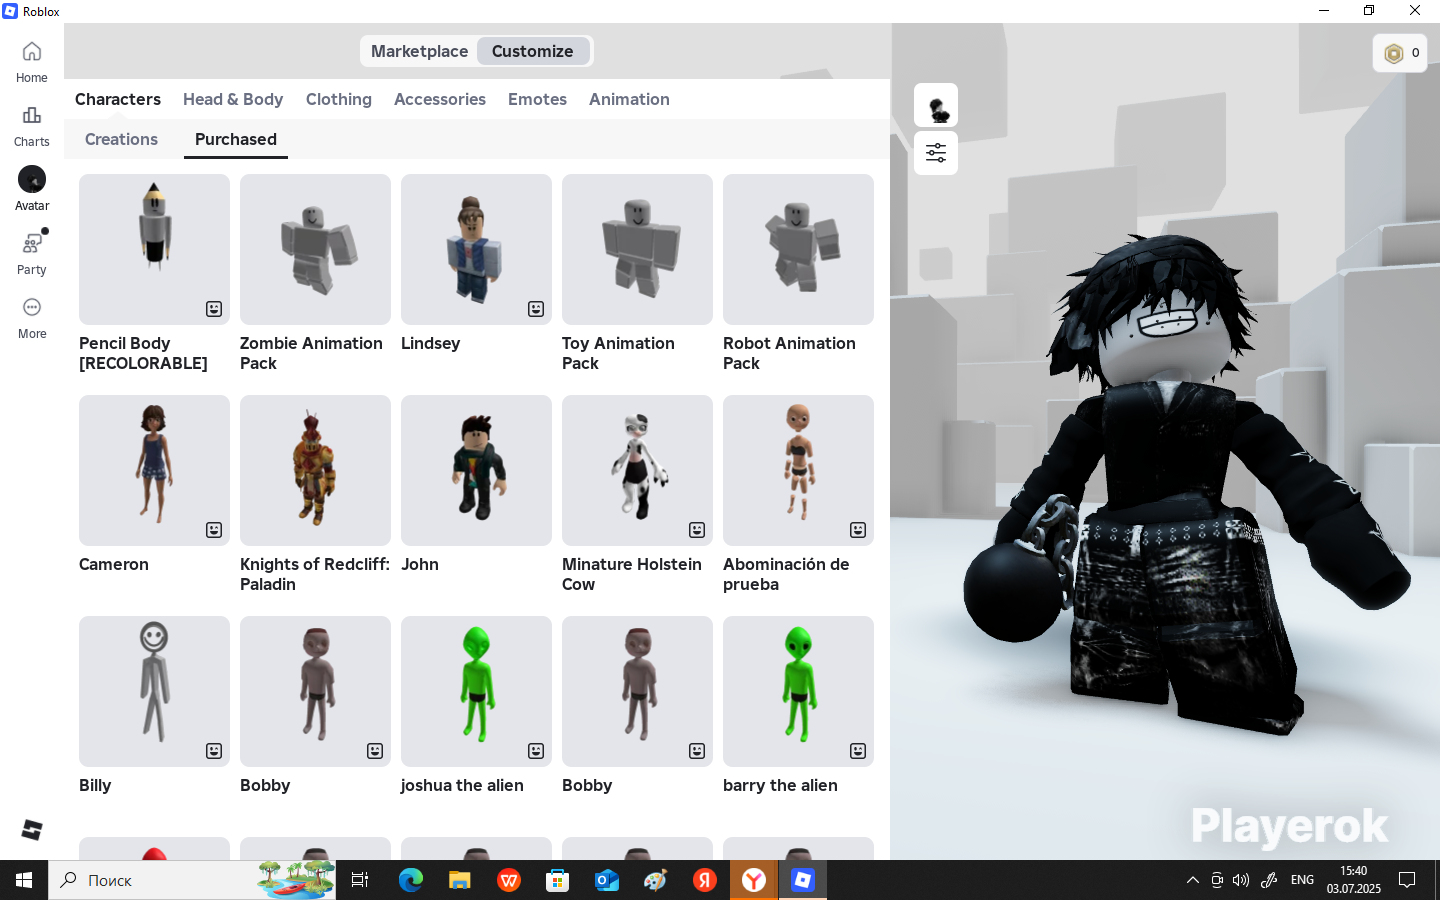This screenshot has width=1440, height=900.
Task: Equip the Pencil Body character thumbnail
Action: (x=154, y=249)
